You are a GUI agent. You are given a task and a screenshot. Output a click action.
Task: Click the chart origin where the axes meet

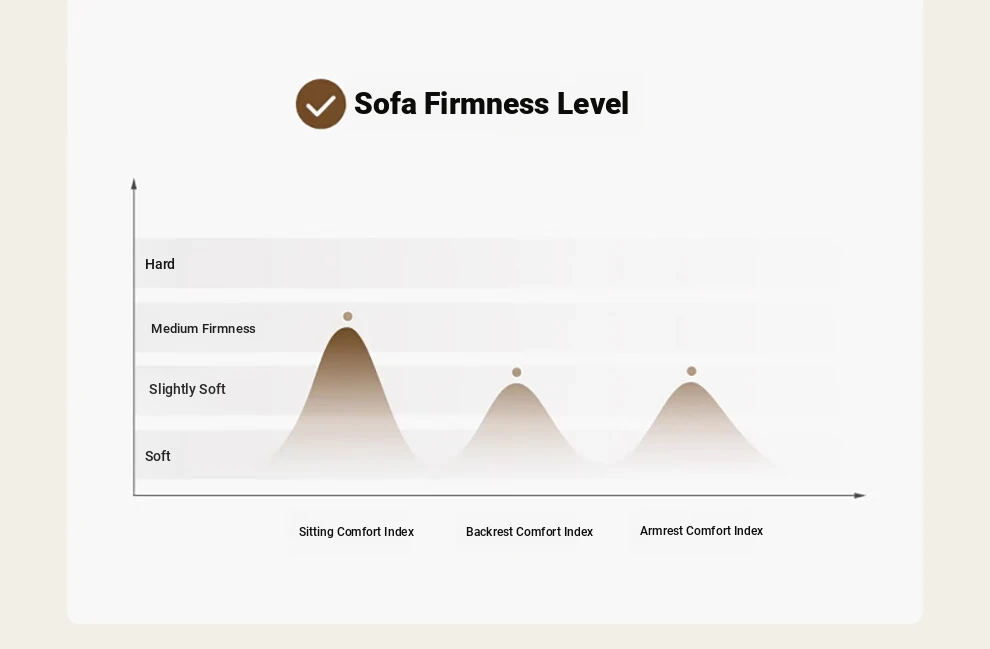pos(134,495)
